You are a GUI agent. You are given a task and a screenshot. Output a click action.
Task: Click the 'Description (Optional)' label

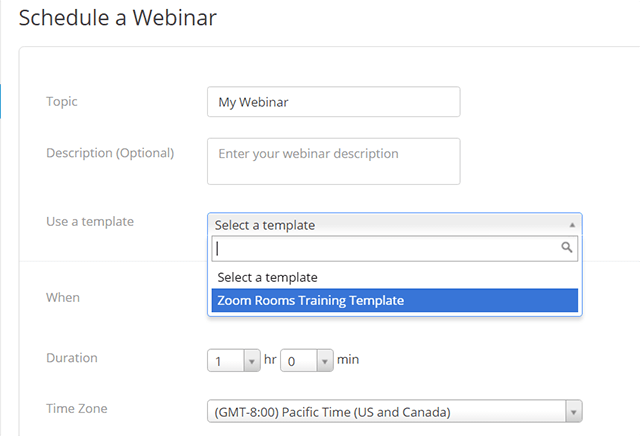(x=110, y=153)
